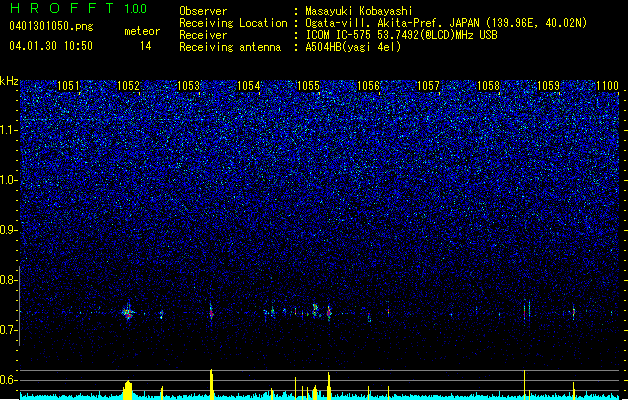The width and height of the screenshot is (629, 400).
Task: Click the 'Receiving Location' label
Action: pos(233,23)
